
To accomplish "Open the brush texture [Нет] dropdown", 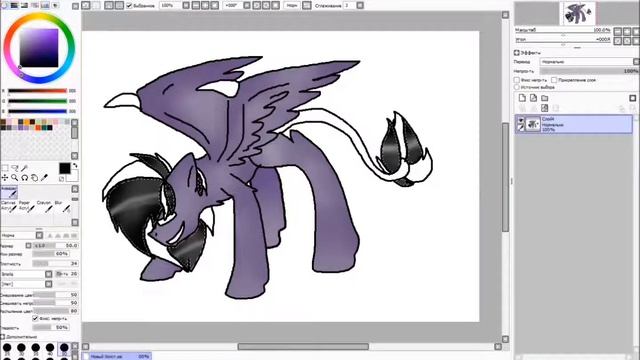I will (27, 284).
